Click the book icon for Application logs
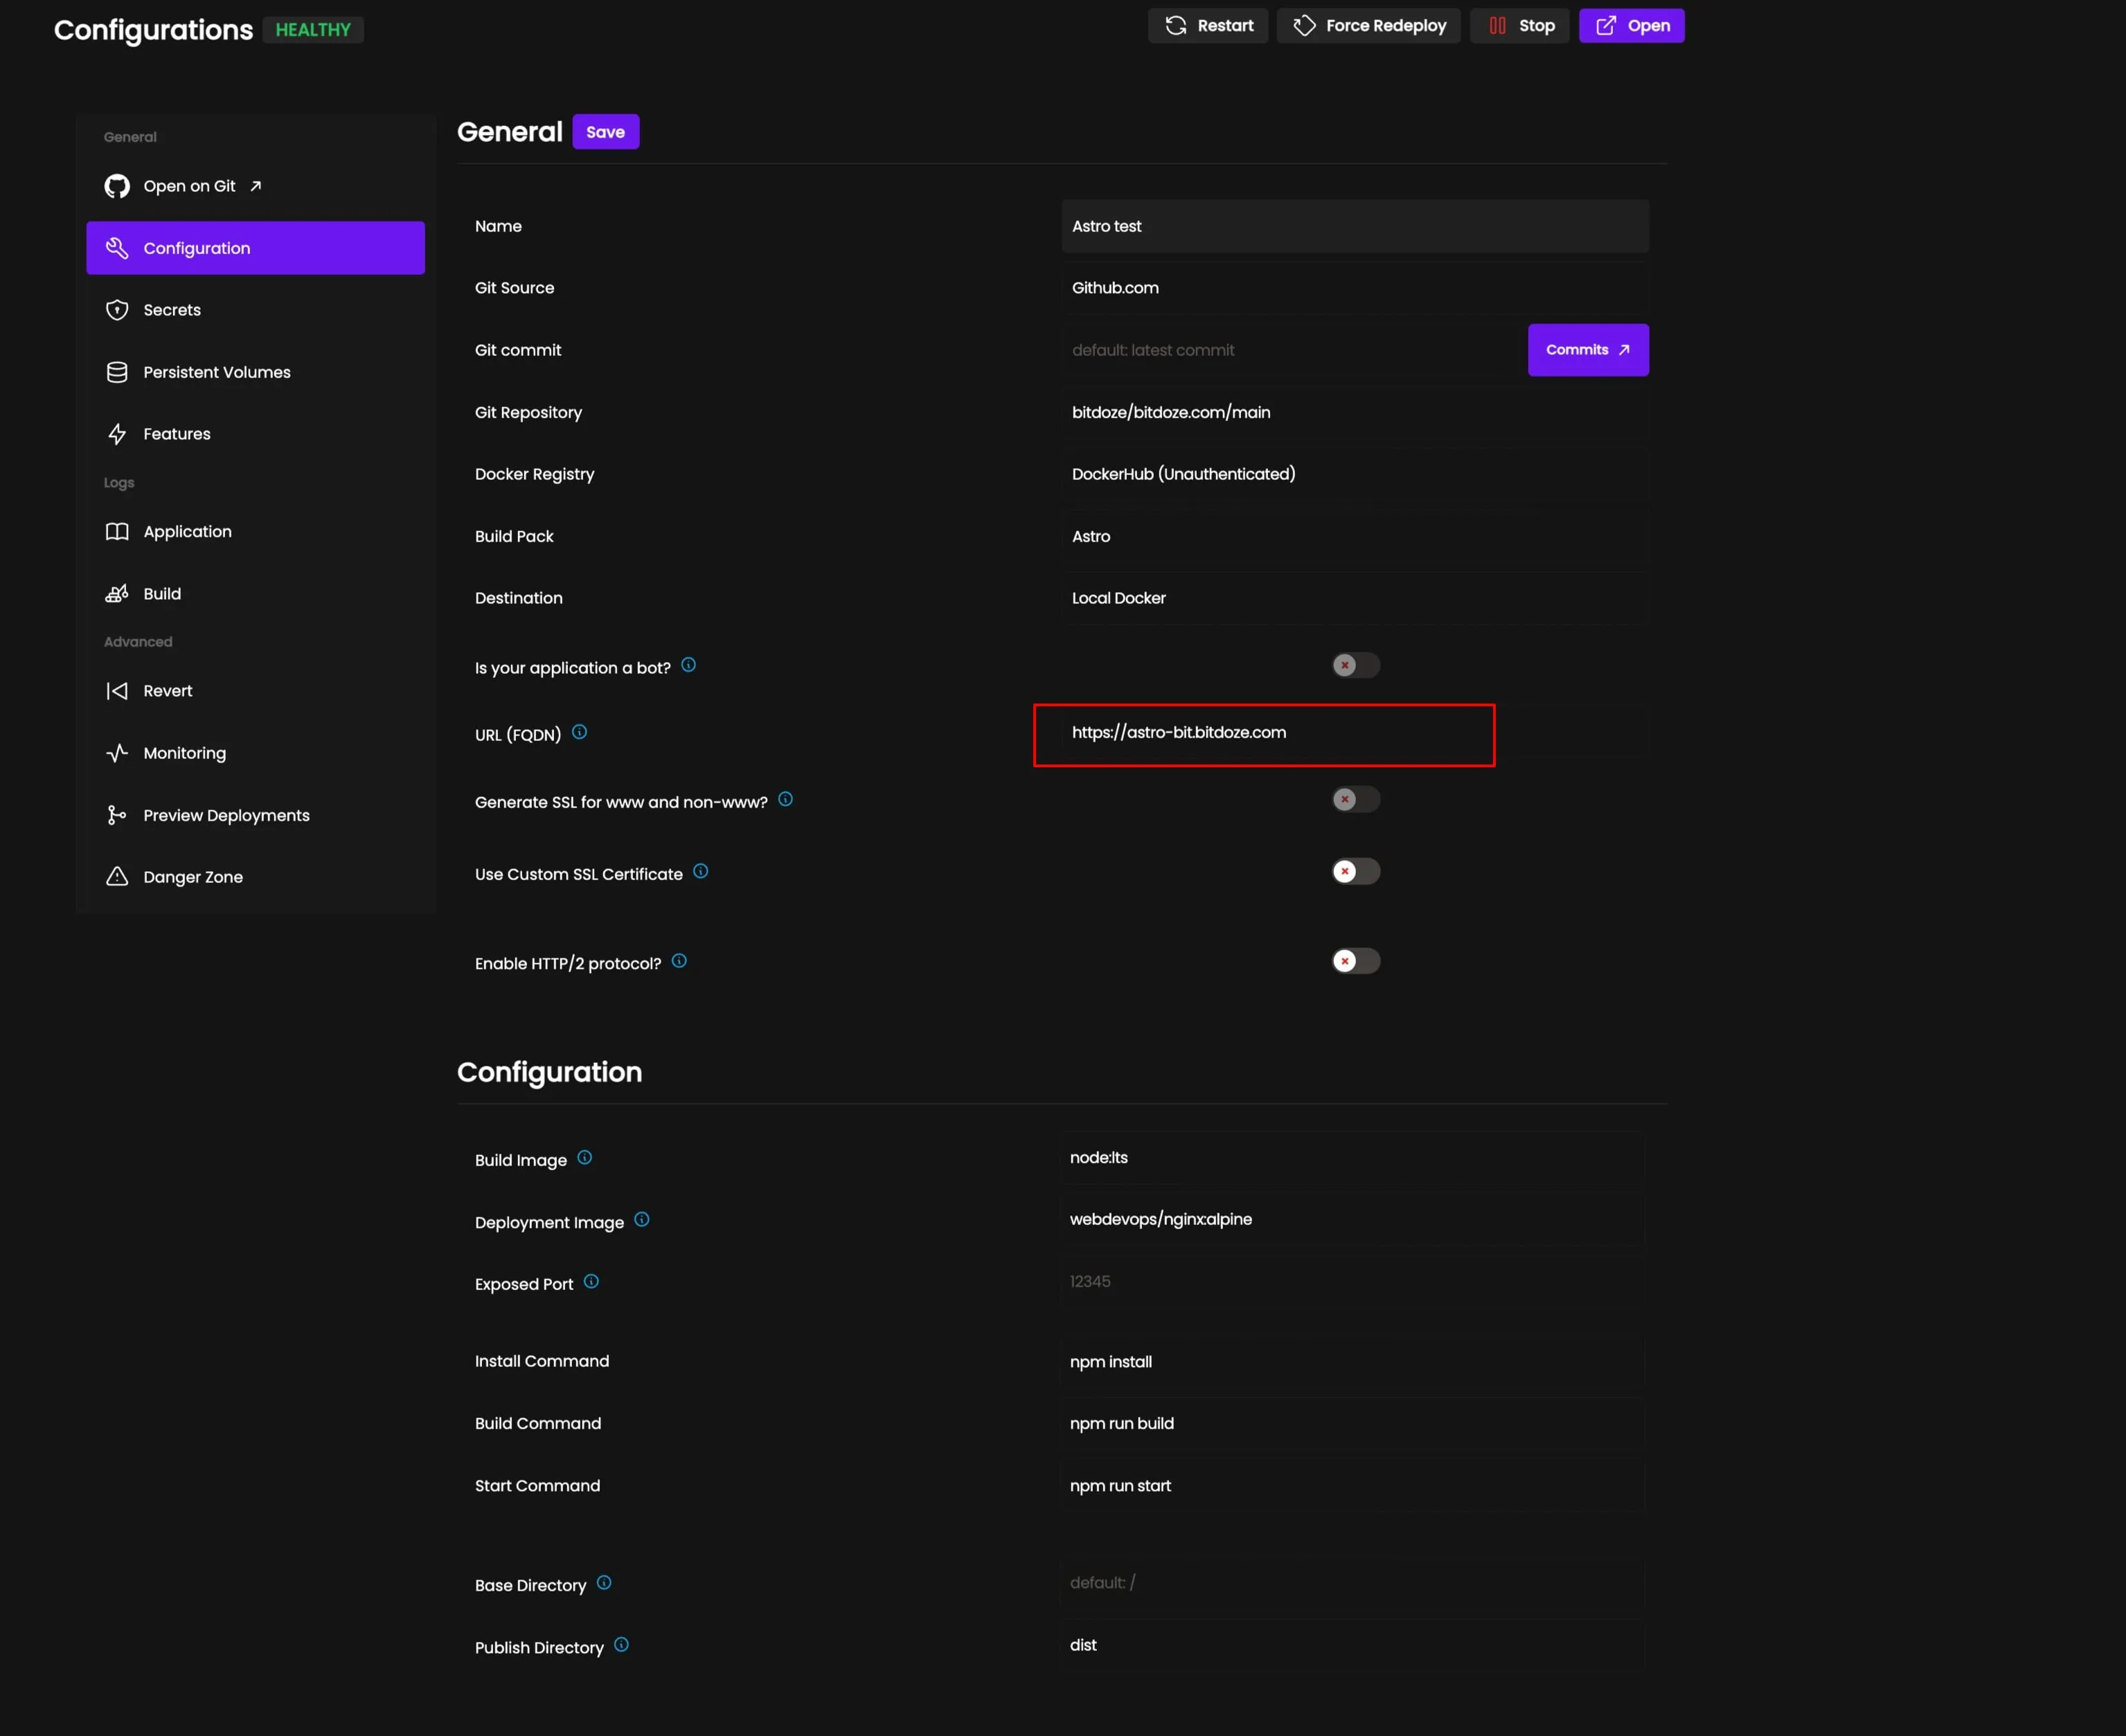This screenshot has width=2126, height=1736. [x=117, y=532]
